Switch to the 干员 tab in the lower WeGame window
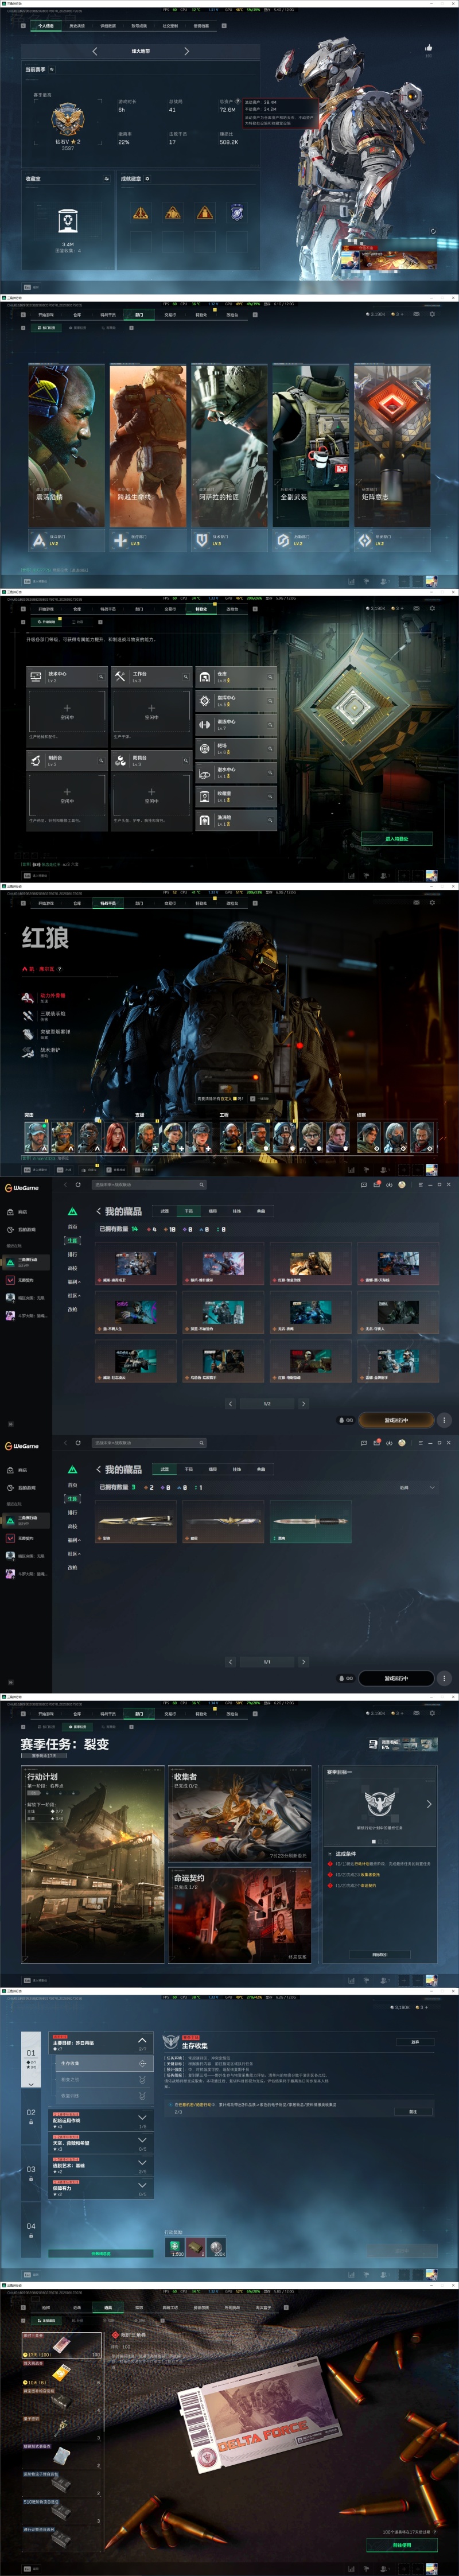Viewport: 459px width, 2576px height. point(189,1469)
